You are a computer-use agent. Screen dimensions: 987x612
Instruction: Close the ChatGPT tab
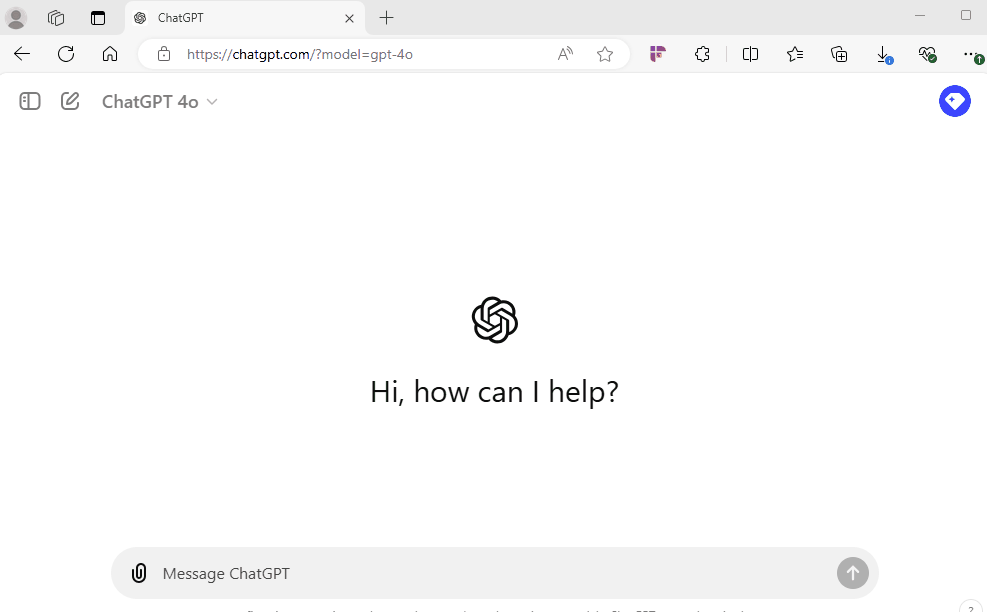point(349,18)
